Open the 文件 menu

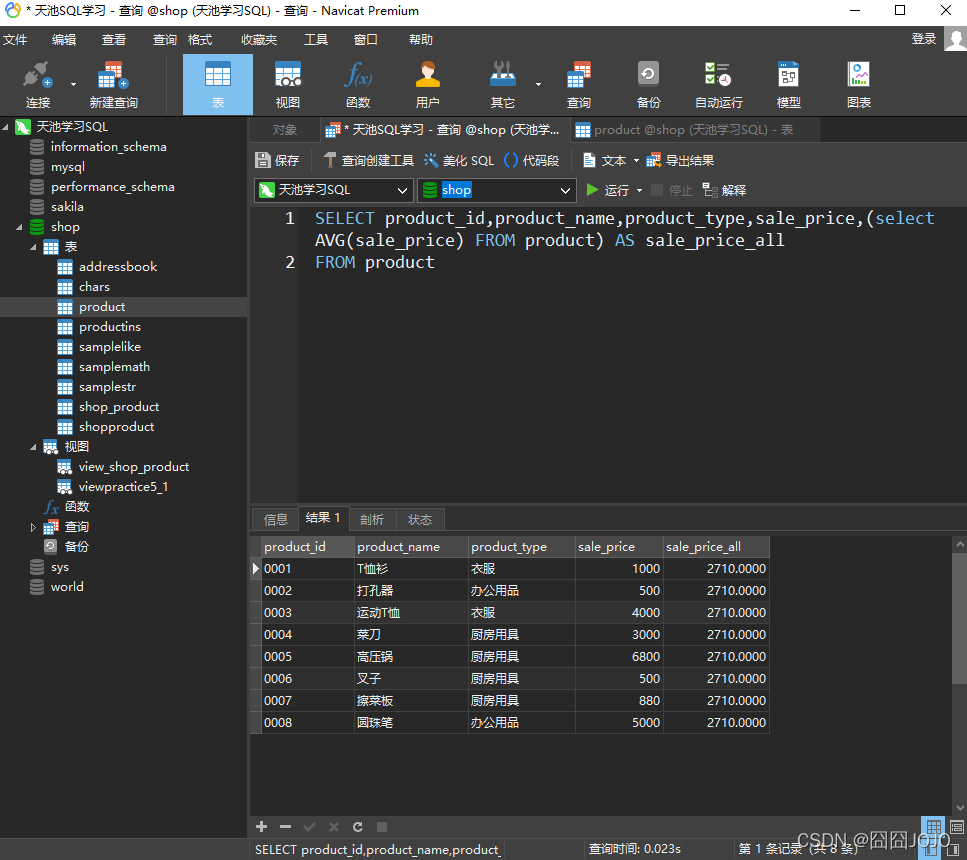pos(15,40)
